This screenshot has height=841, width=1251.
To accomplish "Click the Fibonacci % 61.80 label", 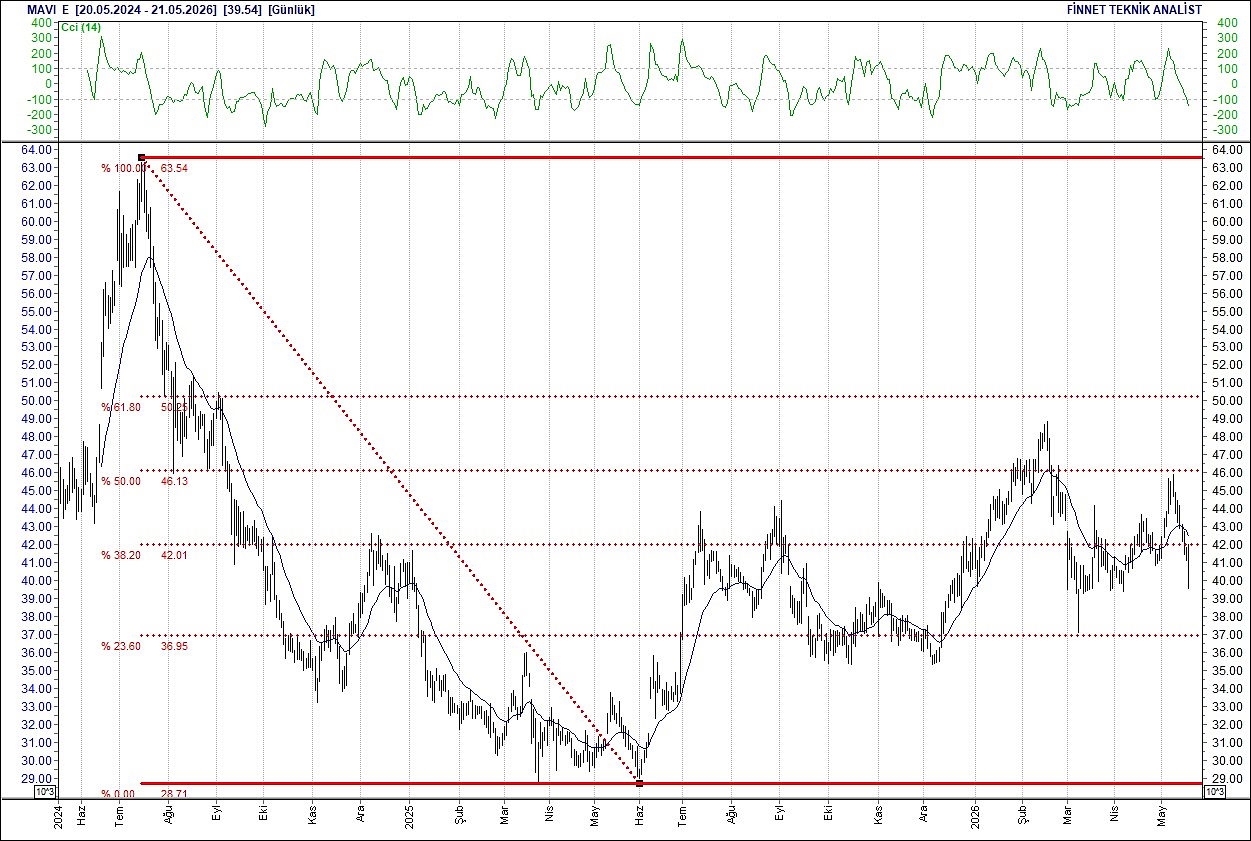I will (121, 407).
